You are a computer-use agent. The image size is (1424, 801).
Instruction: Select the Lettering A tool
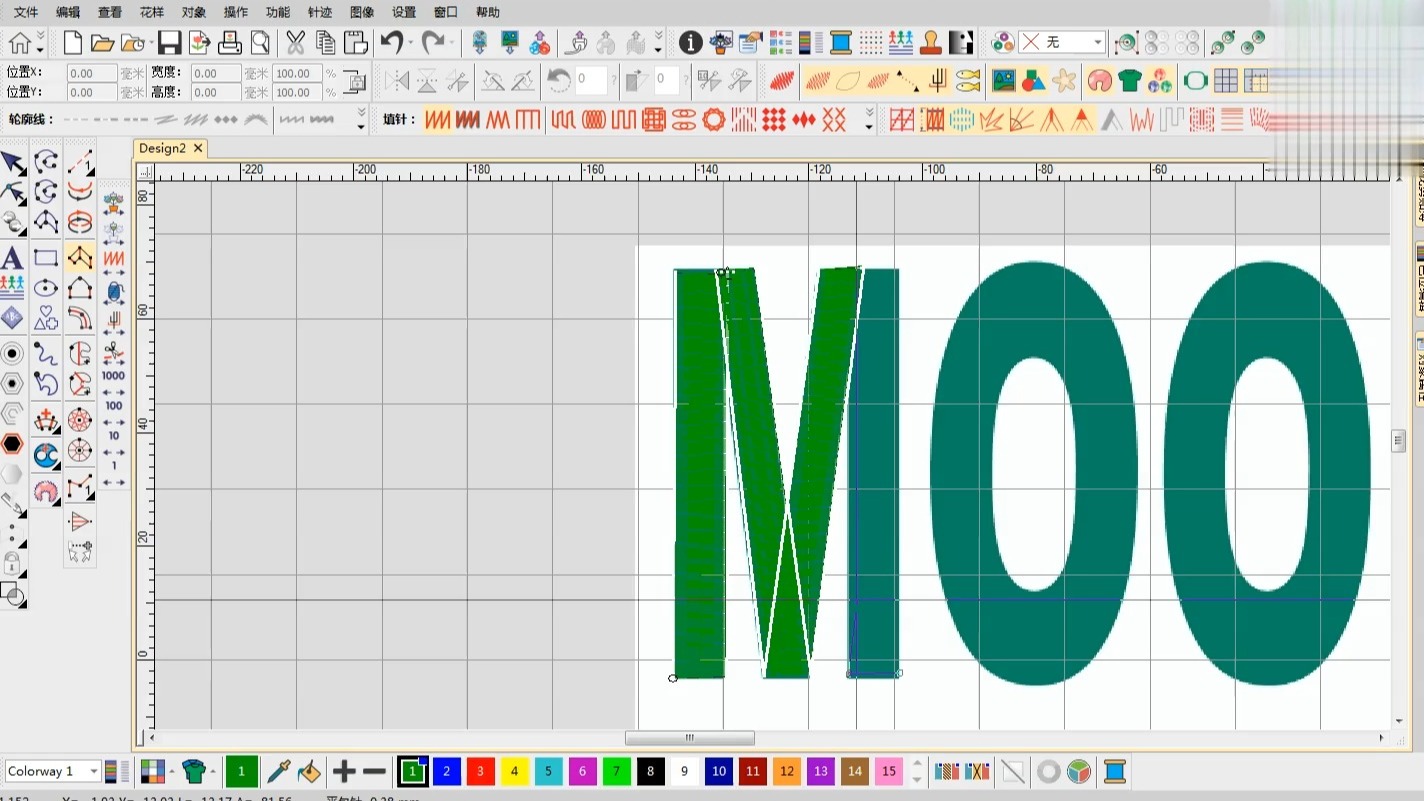[x=12, y=258]
